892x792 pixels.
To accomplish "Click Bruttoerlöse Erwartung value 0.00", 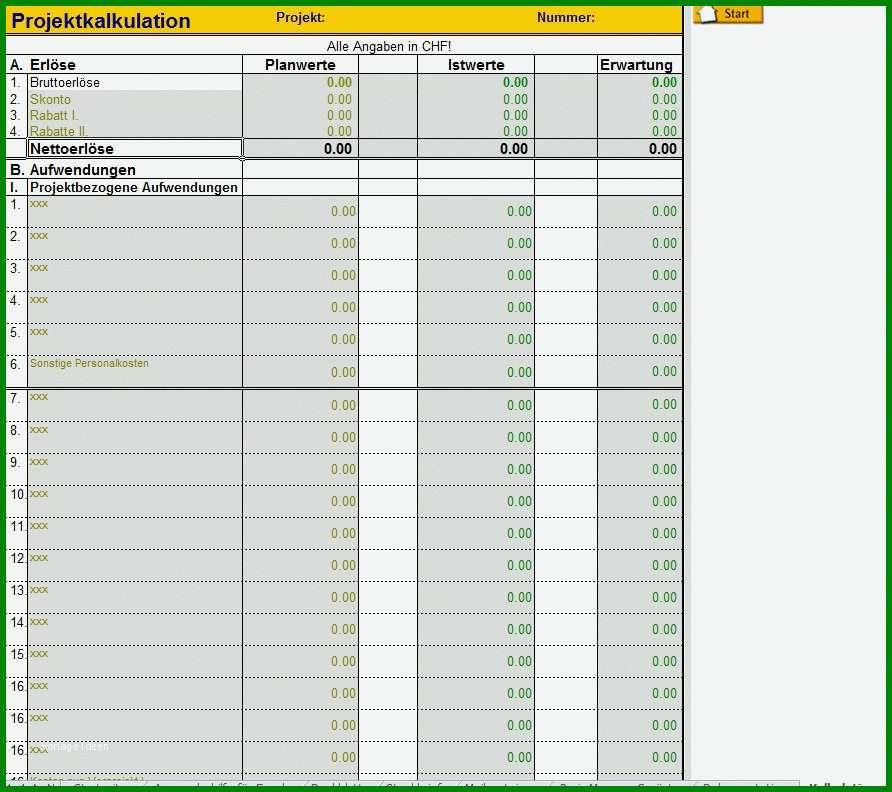I will point(664,82).
